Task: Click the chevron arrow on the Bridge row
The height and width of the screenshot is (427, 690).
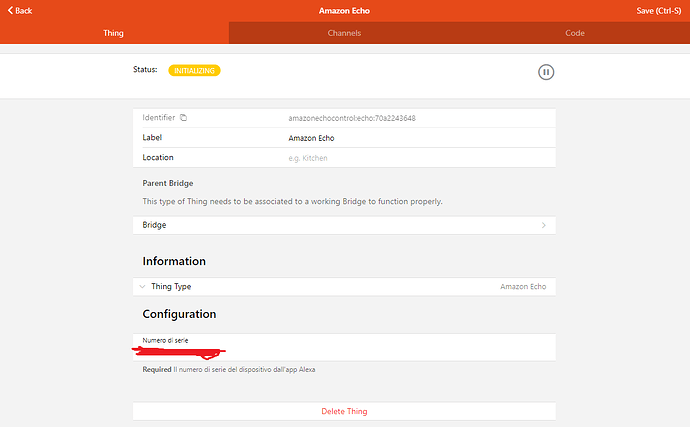Action: 544,225
